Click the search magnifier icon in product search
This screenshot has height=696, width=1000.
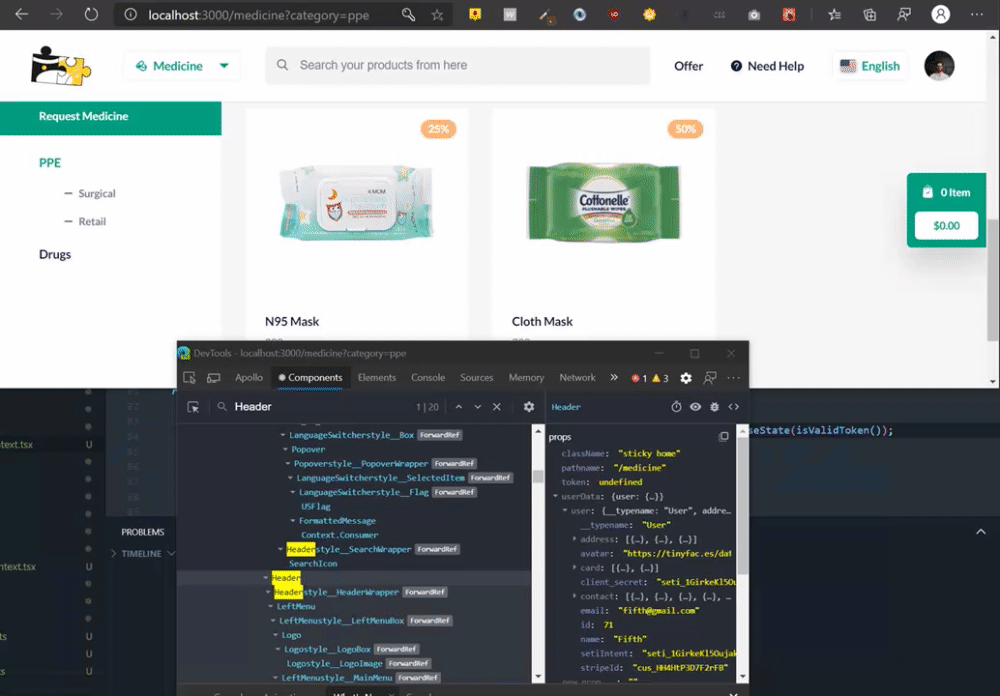tap(282, 65)
